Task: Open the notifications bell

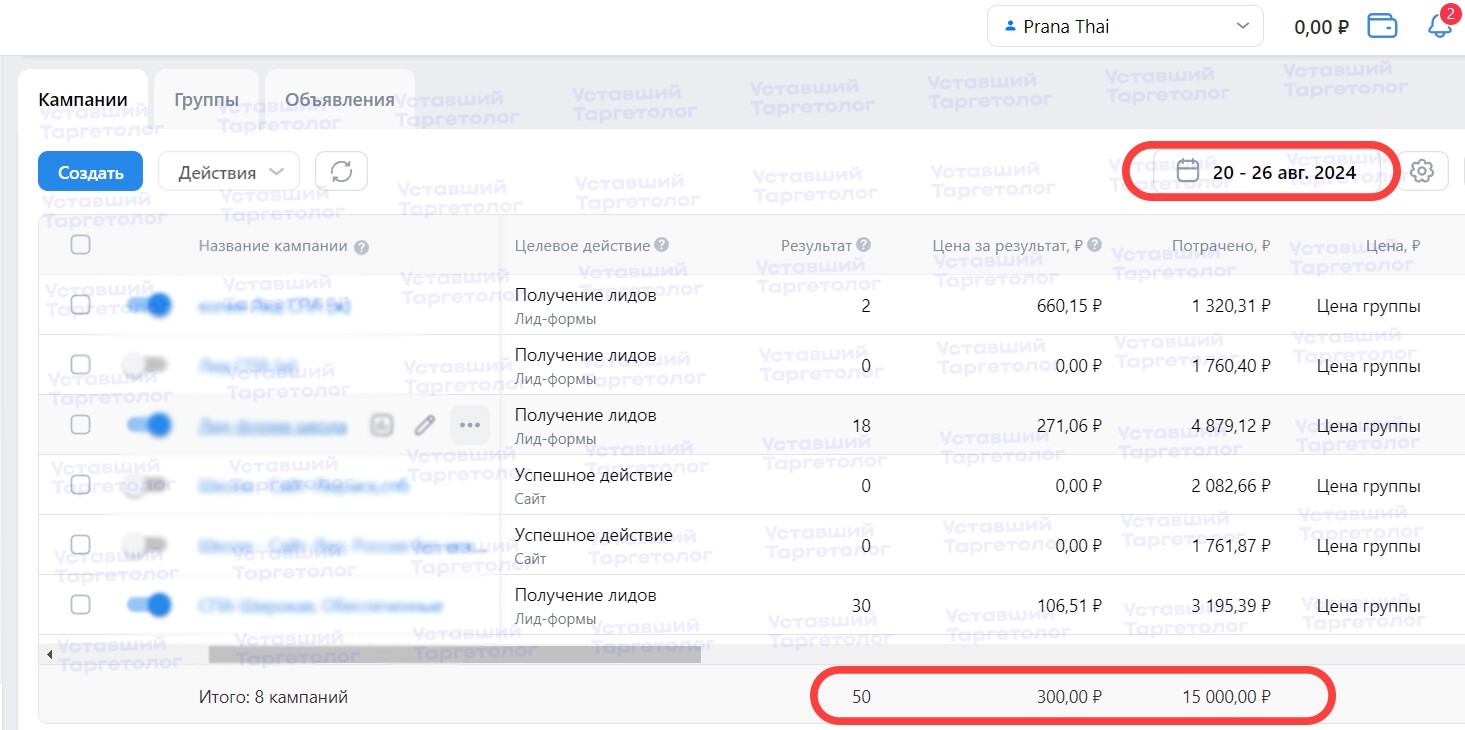Action: tap(1439, 27)
